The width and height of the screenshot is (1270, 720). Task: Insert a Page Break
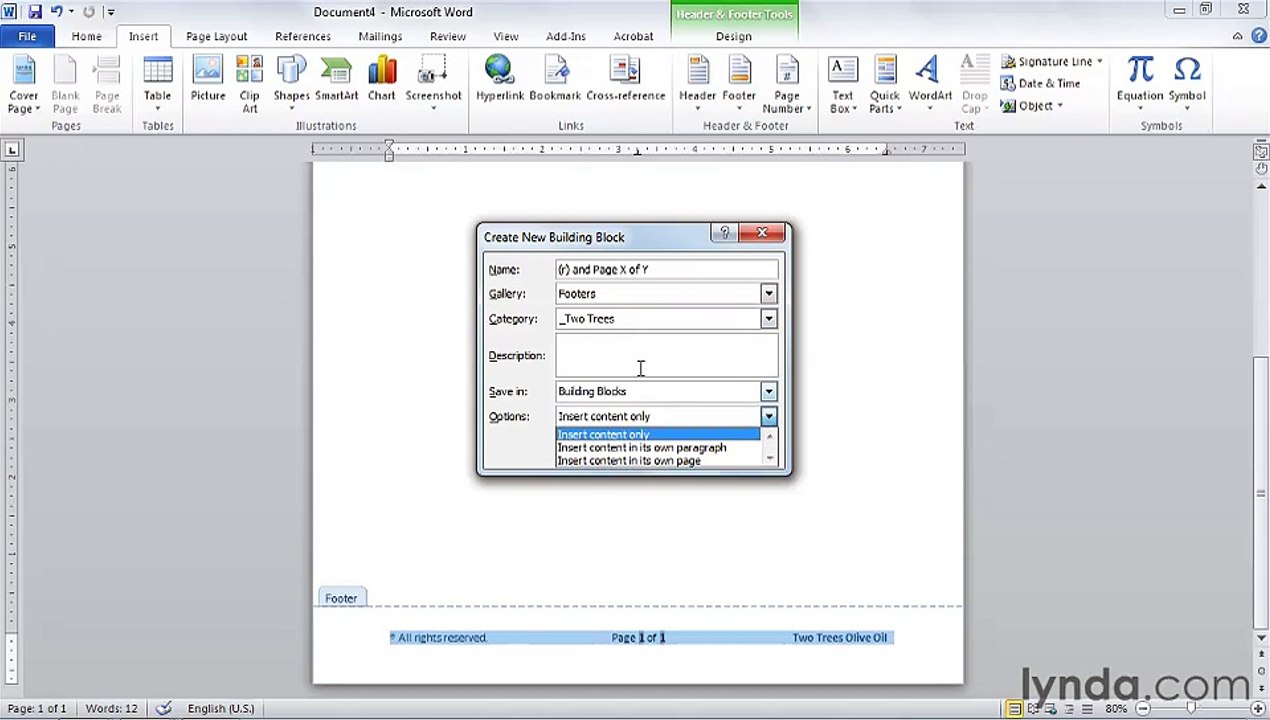tap(107, 85)
